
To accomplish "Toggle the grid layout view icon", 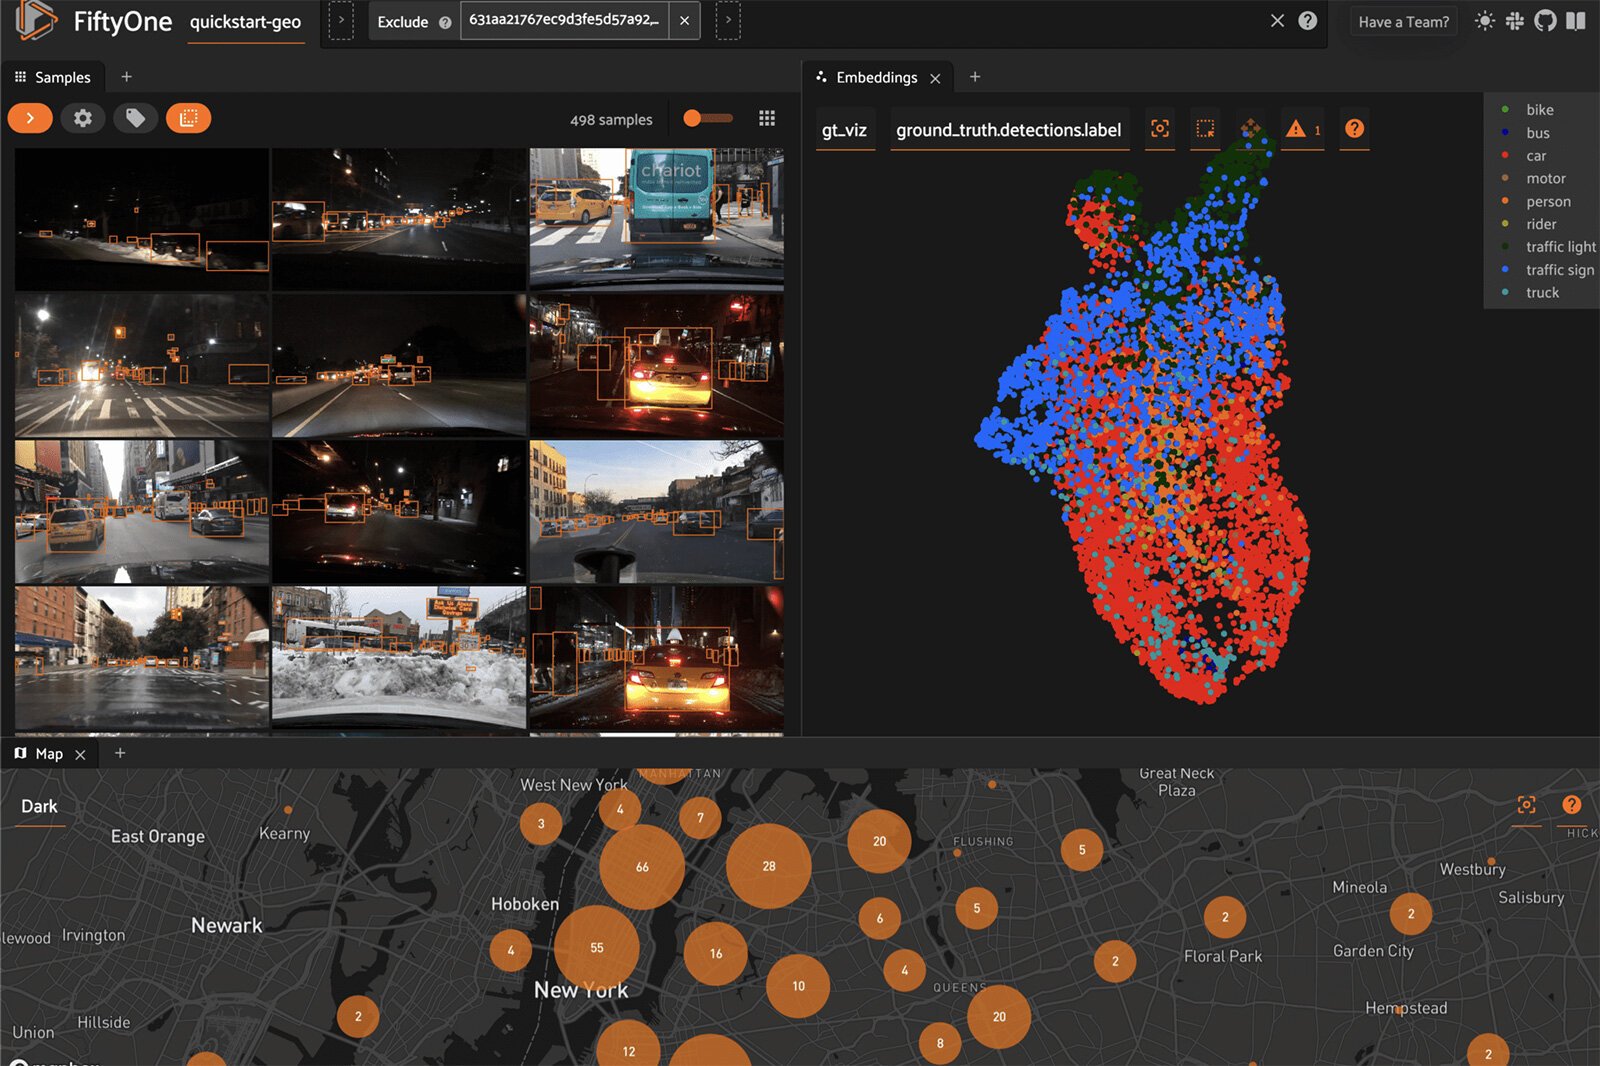I will tap(767, 118).
